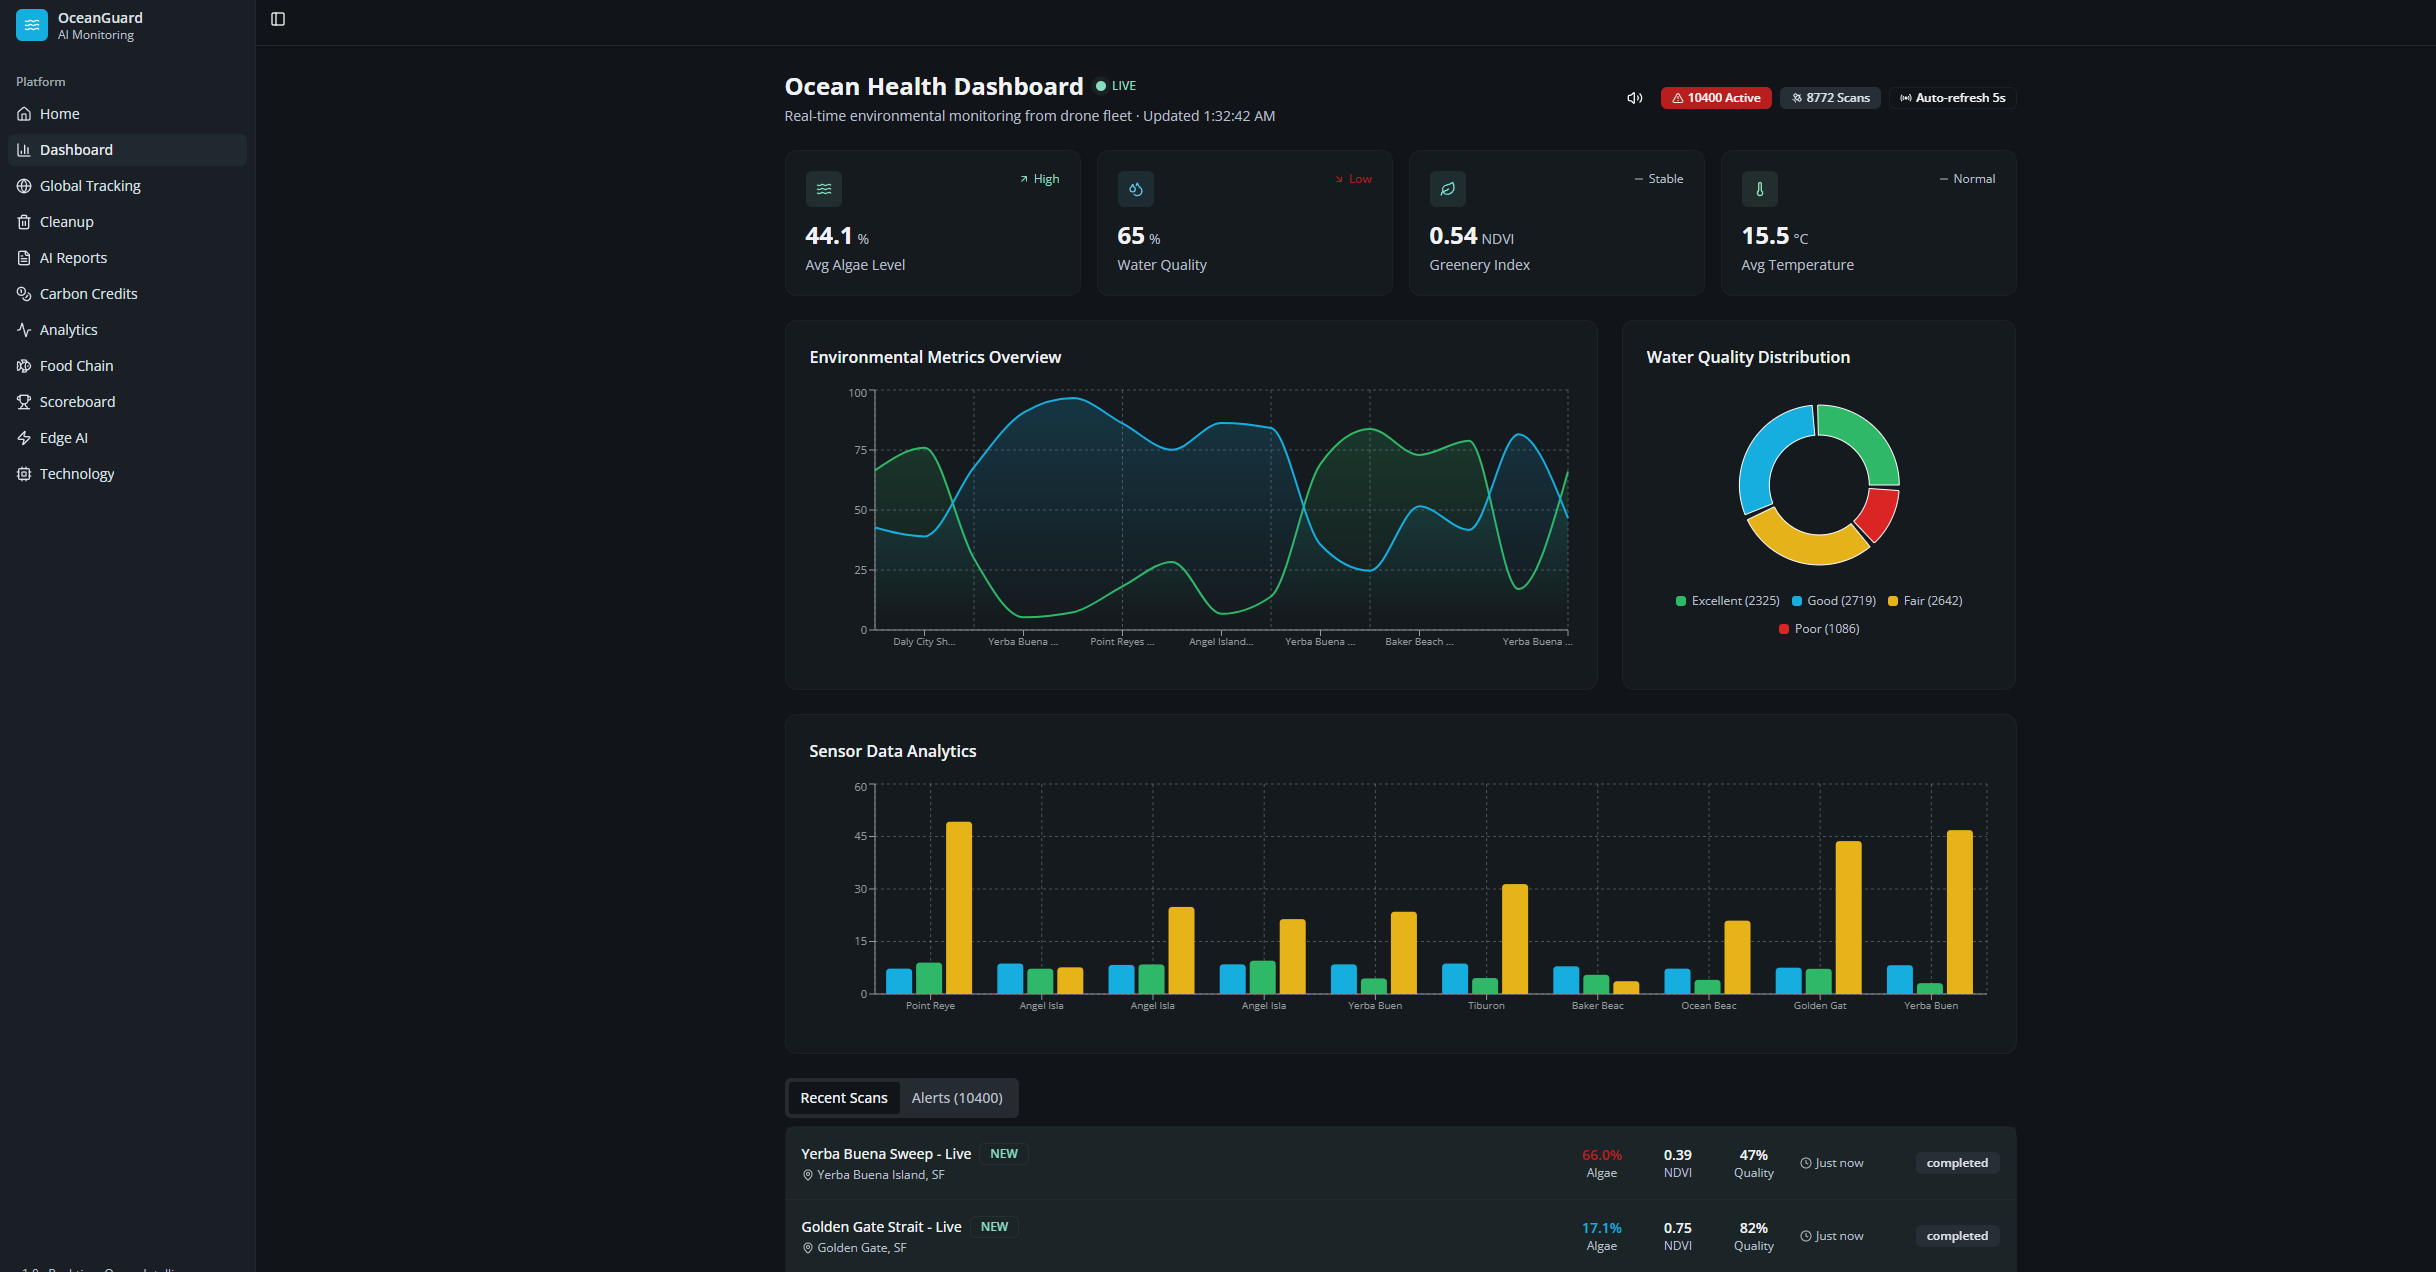This screenshot has width=2436, height=1272.
Task: Select the Recent Scans tab
Action: [x=843, y=1098]
